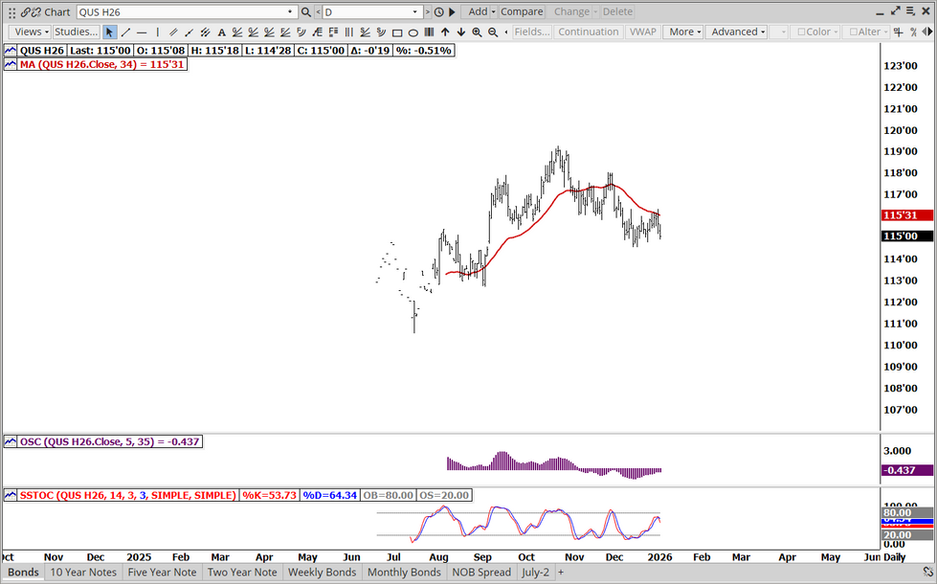Select the rectangle drawing tool

(397, 32)
